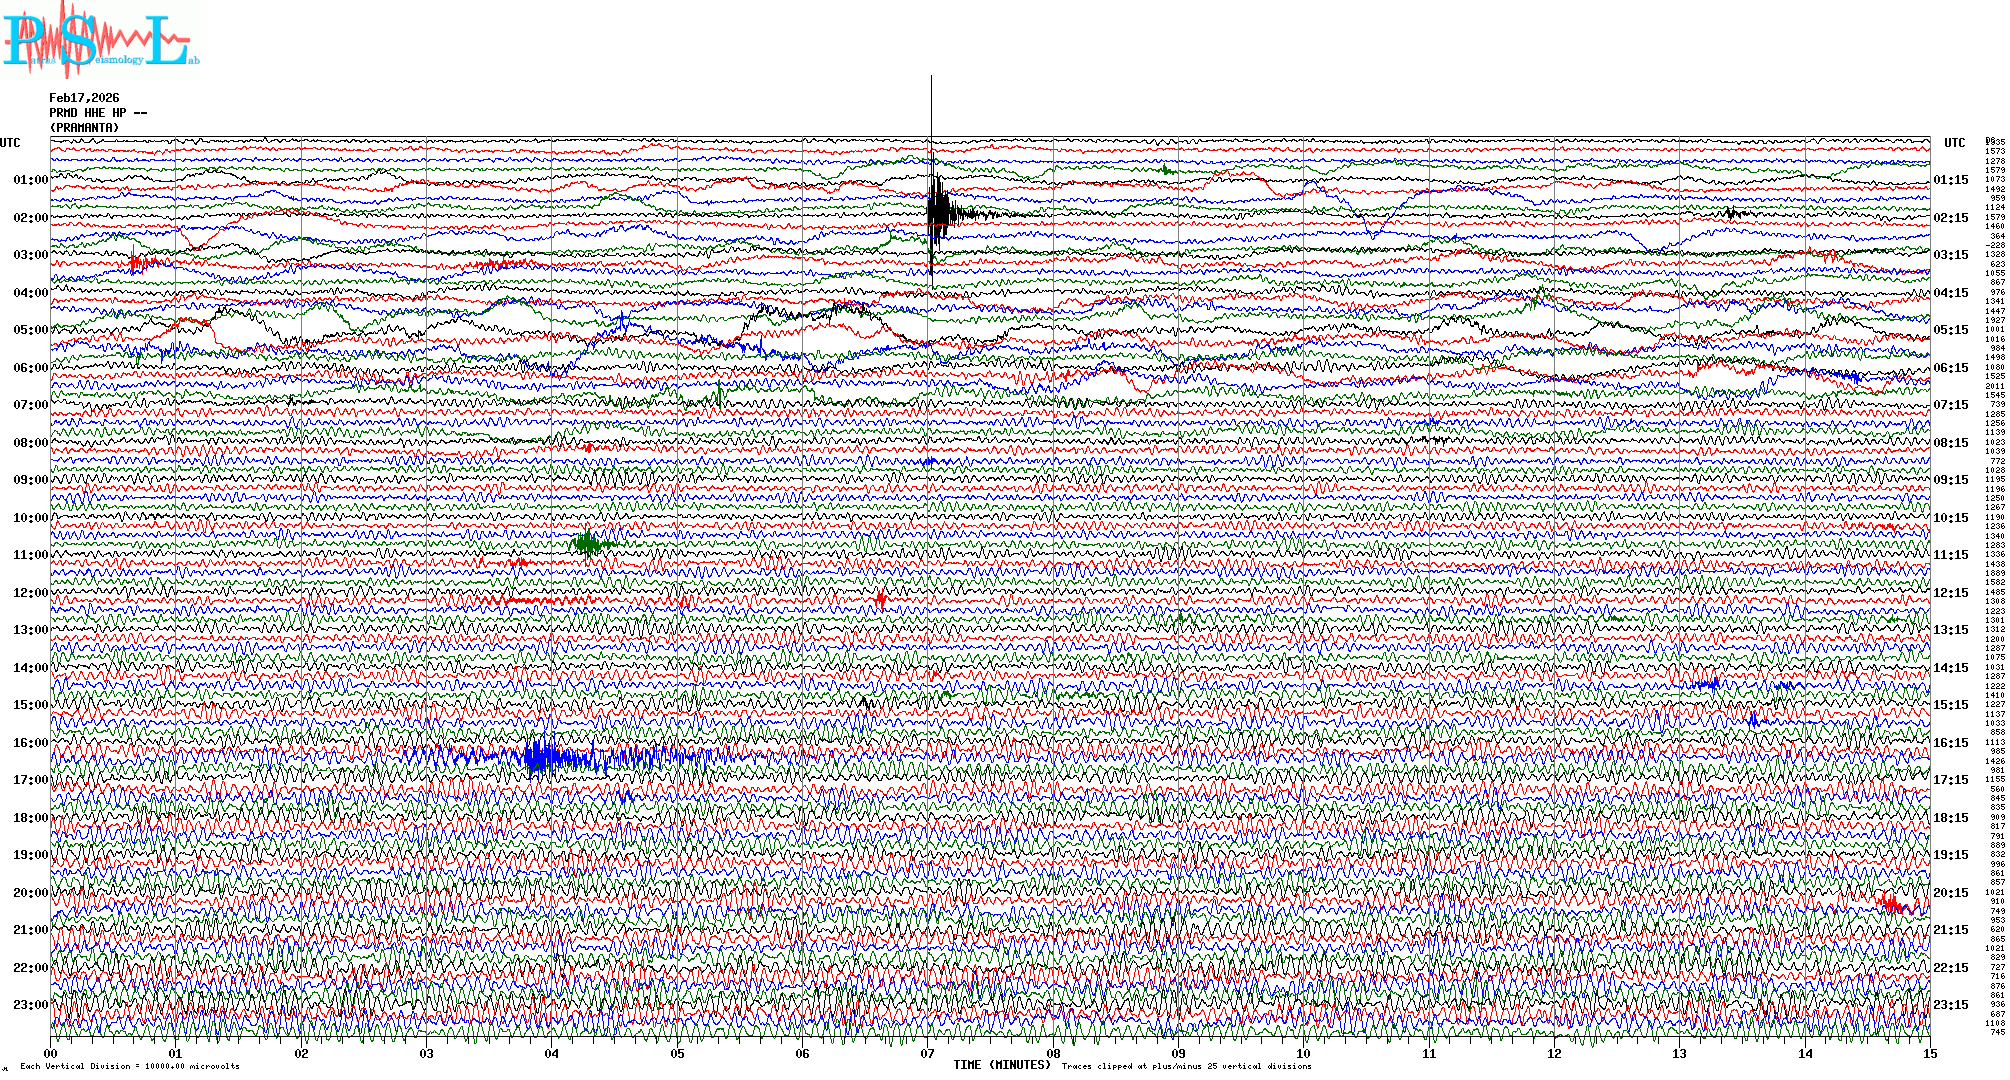Viewport: 2010px width, 1080px height.
Task: Click the 06:15 label on the right axis
Action: click(x=1950, y=368)
